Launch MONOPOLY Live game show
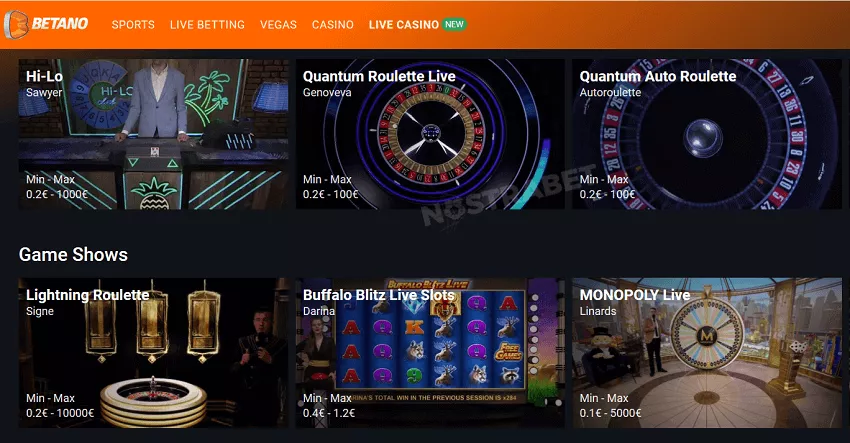Viewport: 850px width, 443px height. tap(707, 353)
